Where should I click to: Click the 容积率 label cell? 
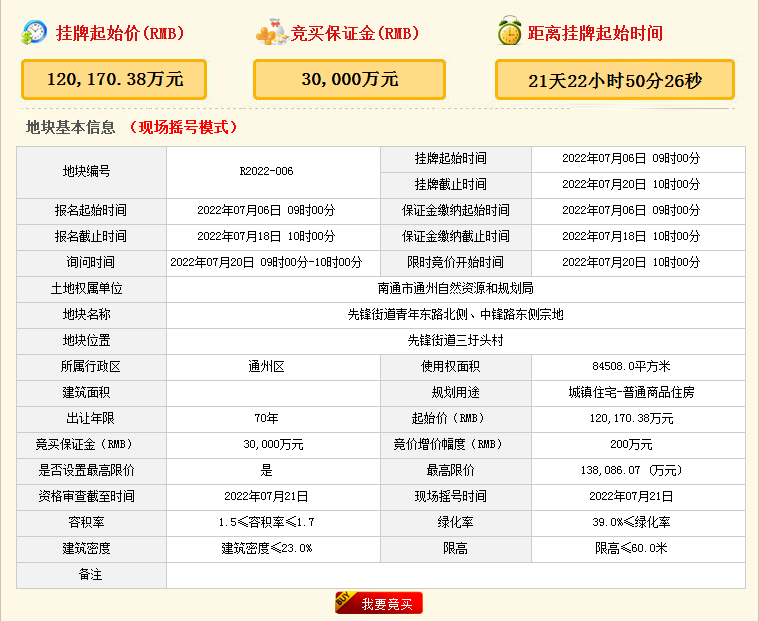(x=91, y=523)
